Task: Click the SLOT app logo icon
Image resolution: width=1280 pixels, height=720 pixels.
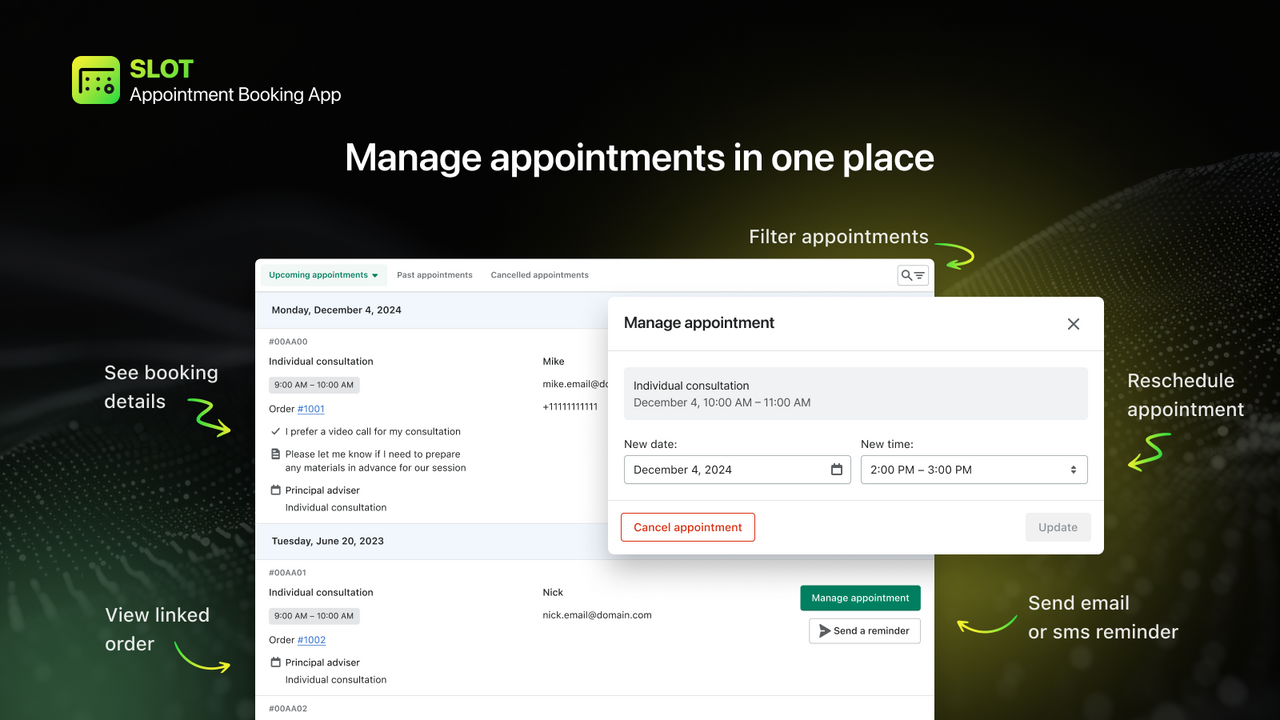Action: pyautogui.click(x=96, y=80)
